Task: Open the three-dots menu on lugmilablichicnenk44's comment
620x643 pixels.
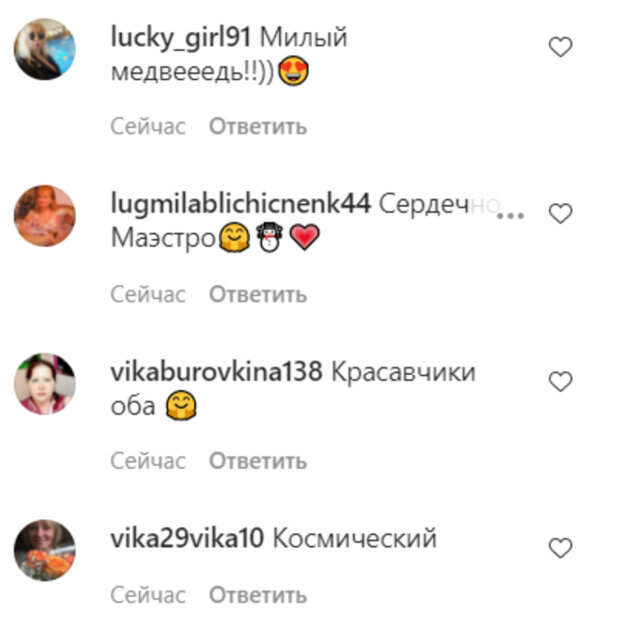Action: tap(511, 215)
